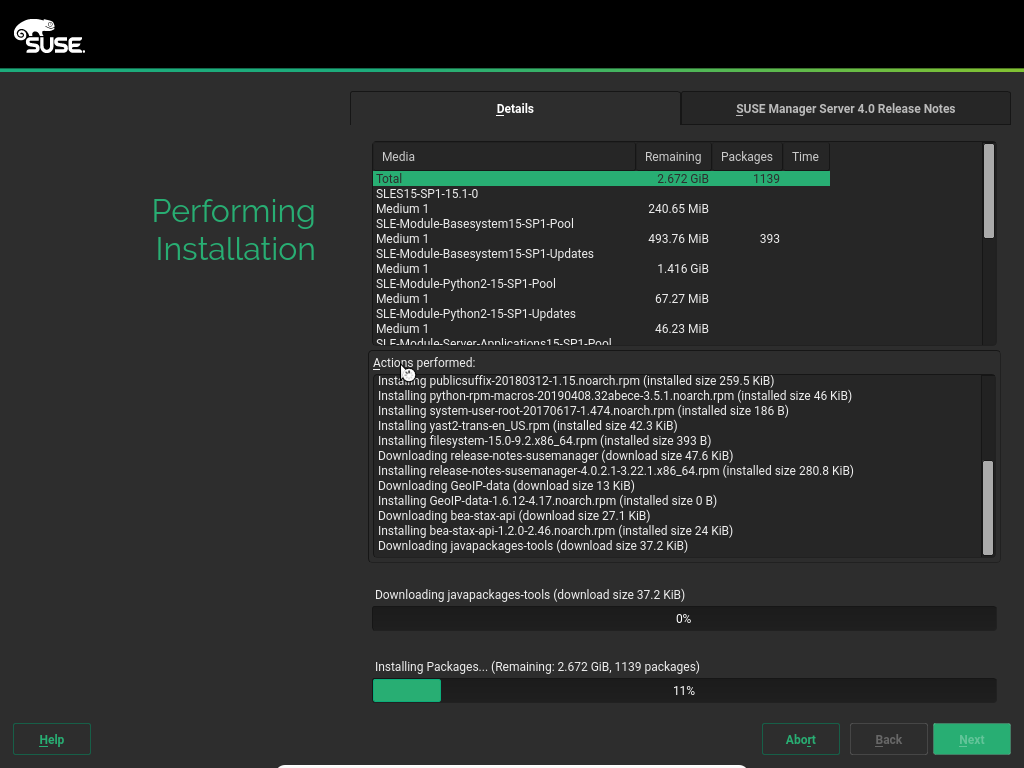Click the Downloading GeoIP-data log line
Screen dimensions: 1024x768
click(x=506, y=486)
